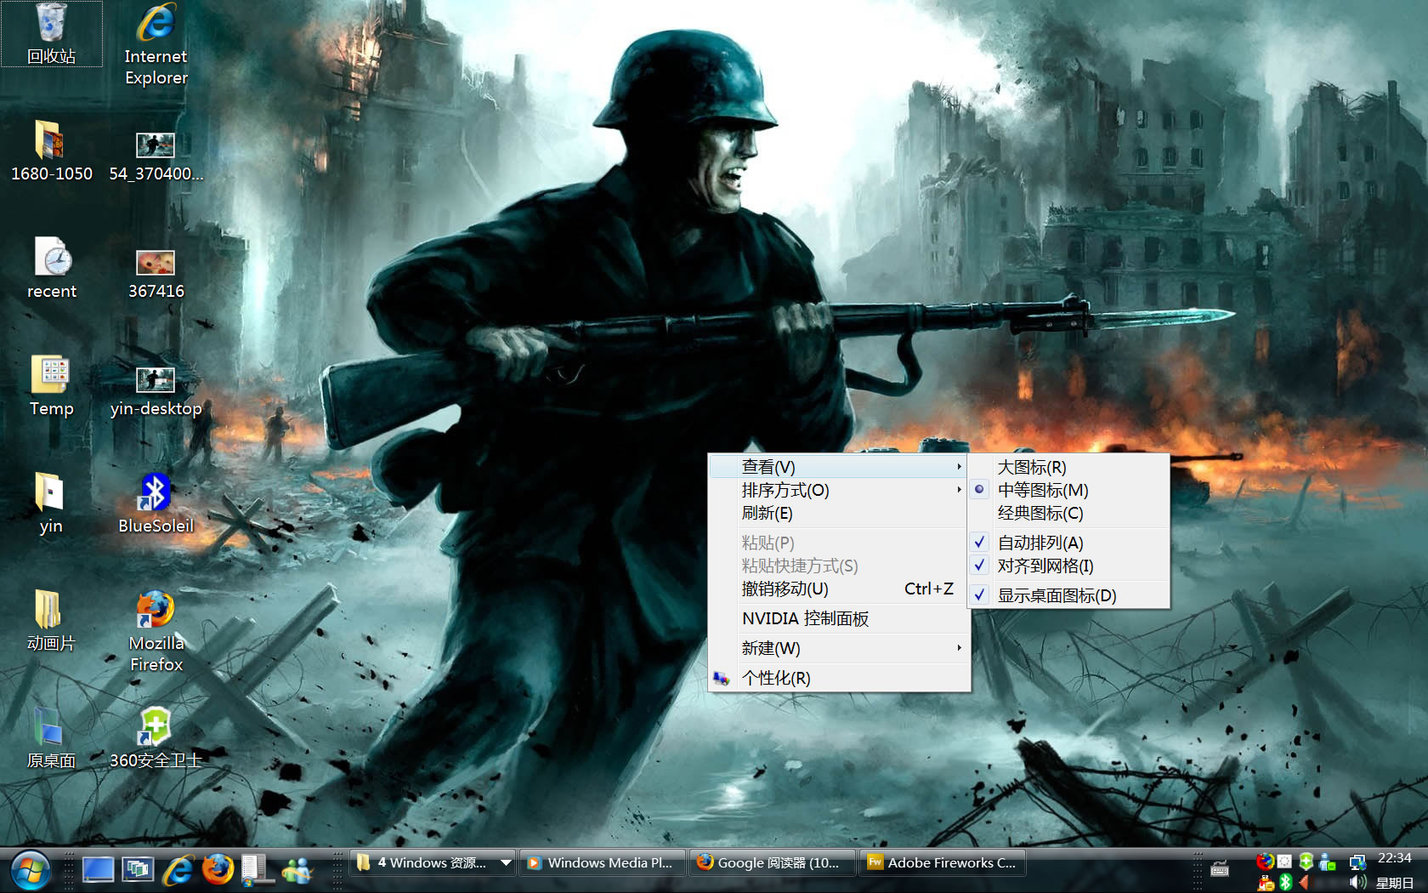The height and width of the screenshot is (893, 1428).
Task: Select the yin folder icon
Action: tap(51, 504)
